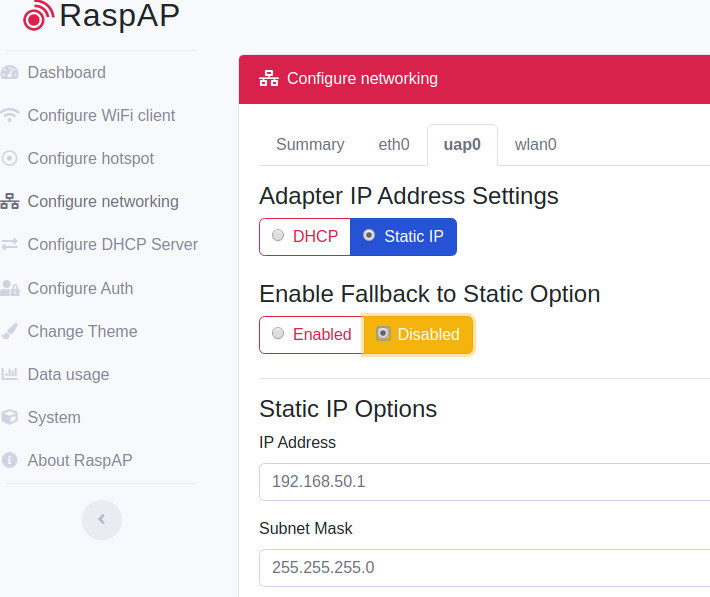Open the Change Theme page
This screenshot has width=710, height=597.
click(x=82, y=332)
